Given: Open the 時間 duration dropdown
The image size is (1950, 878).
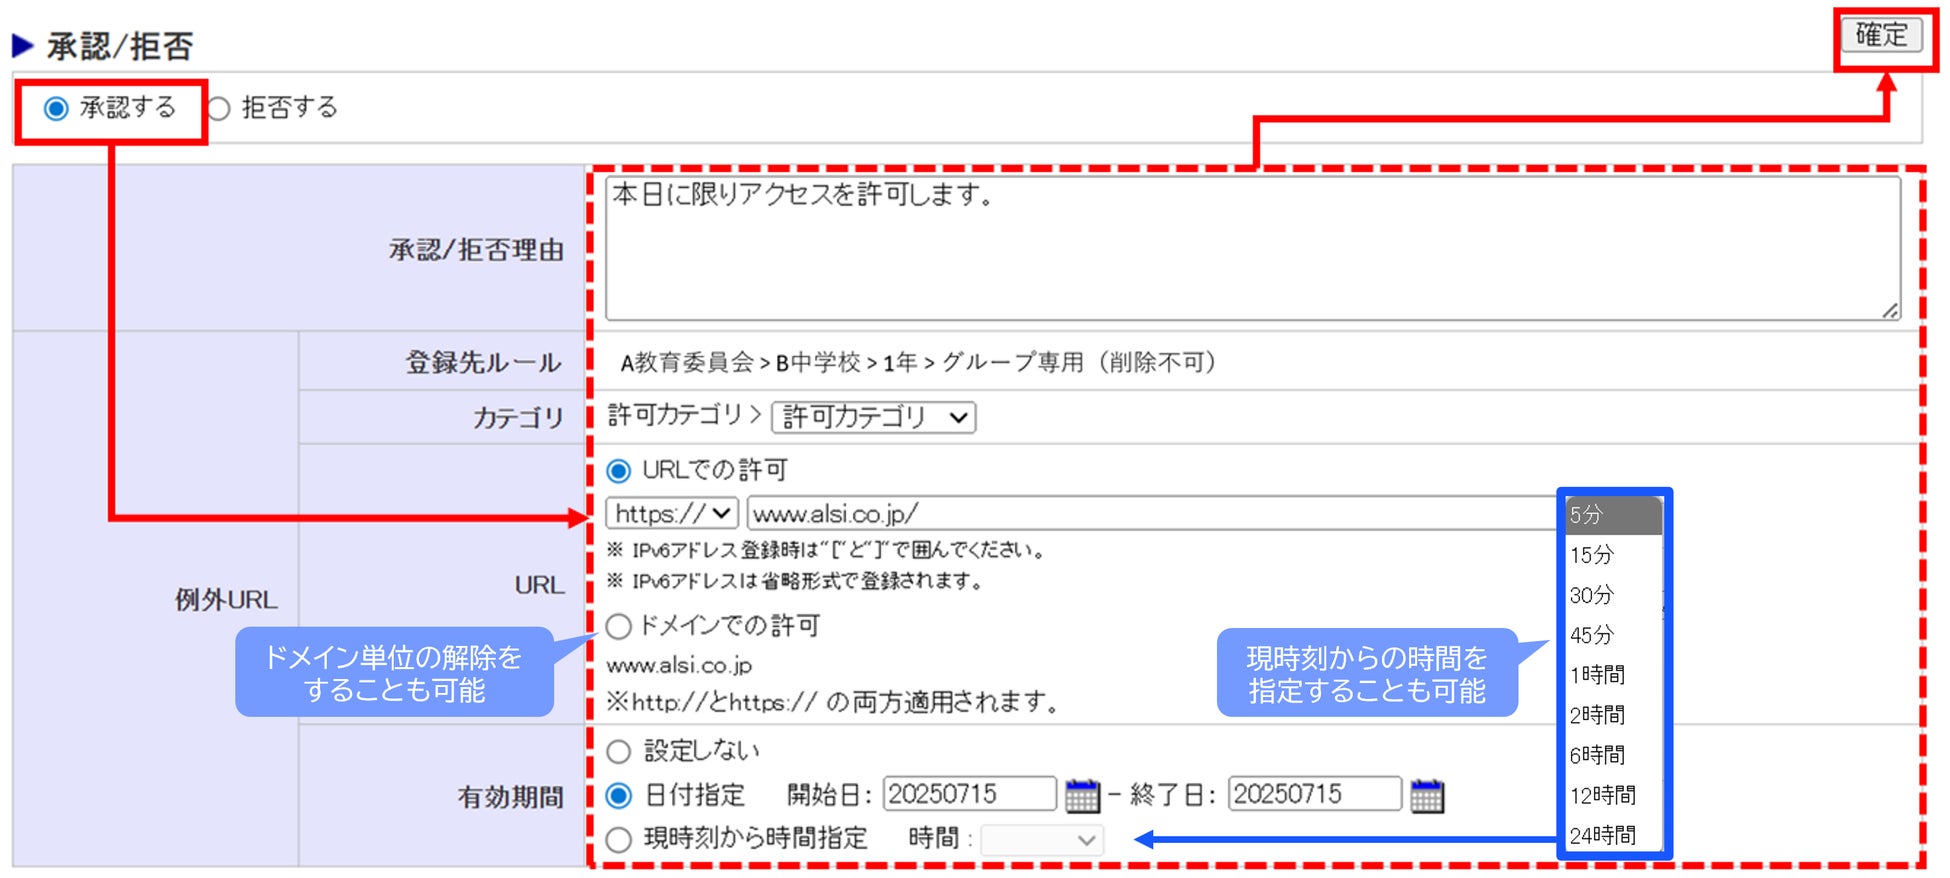Looking at the screenshot, I should coord(1043,840).
